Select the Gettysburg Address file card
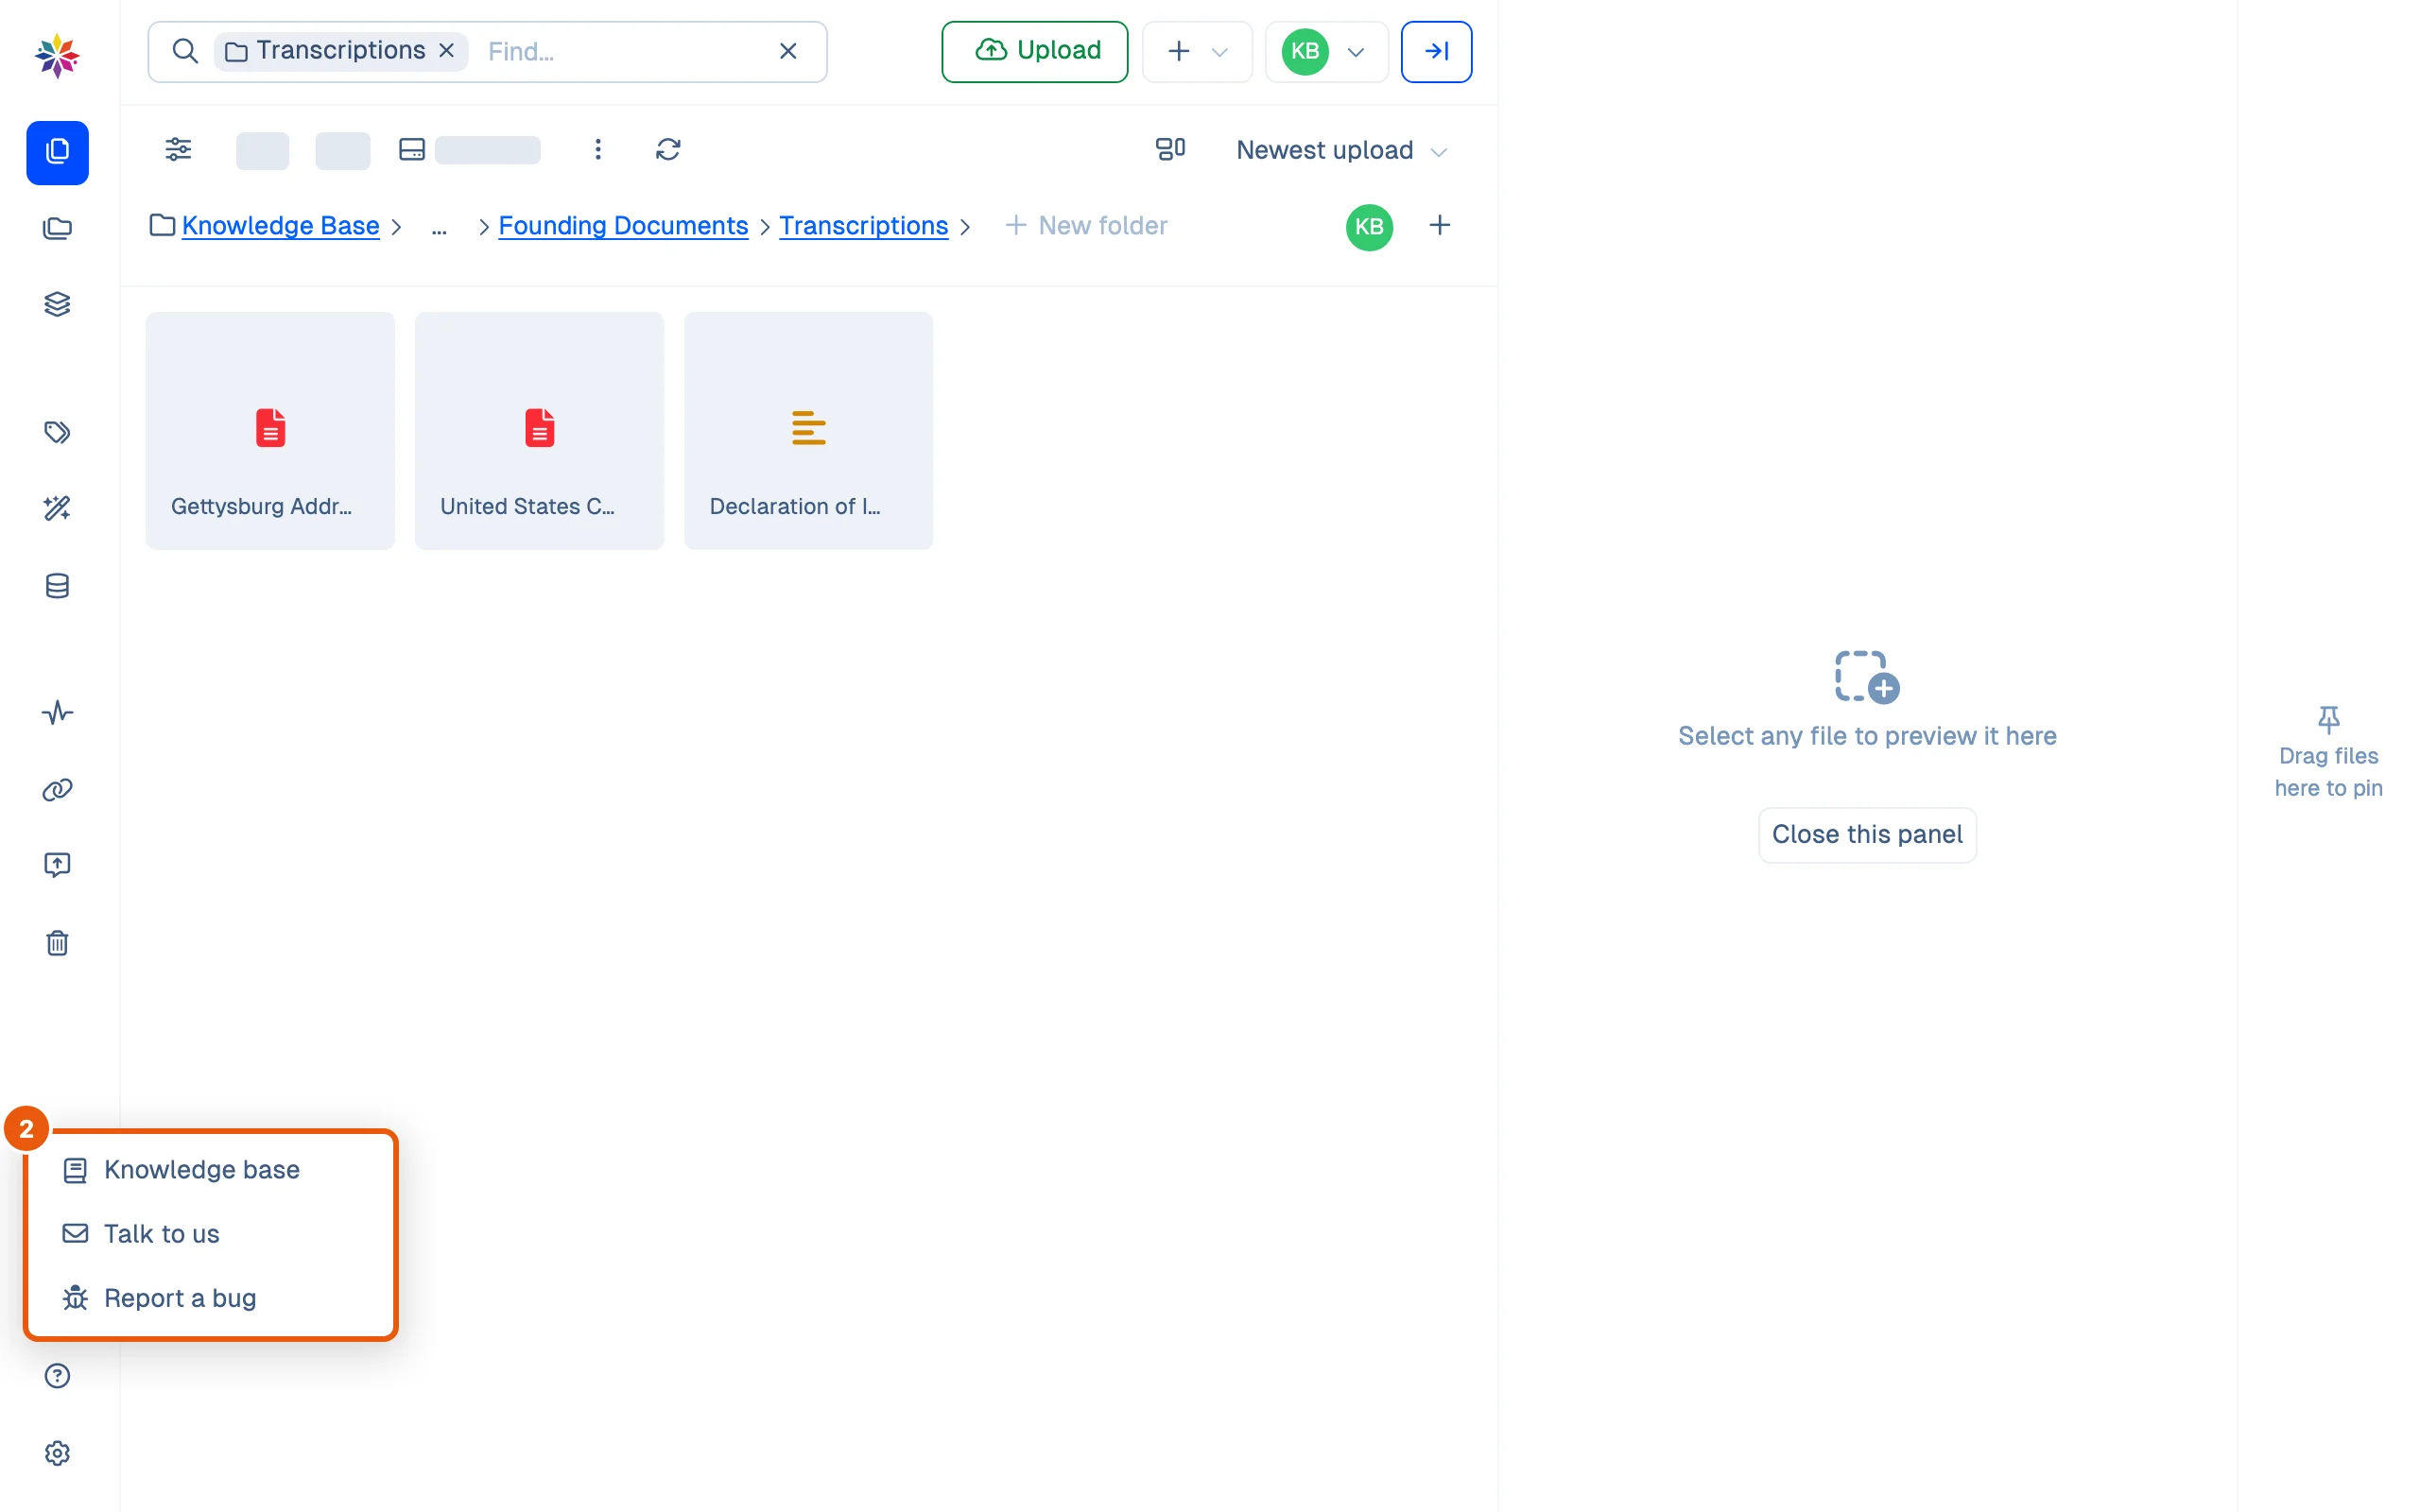This screenshot has width=2420, height=1512. pyautogui.click(x=270, y=430)
